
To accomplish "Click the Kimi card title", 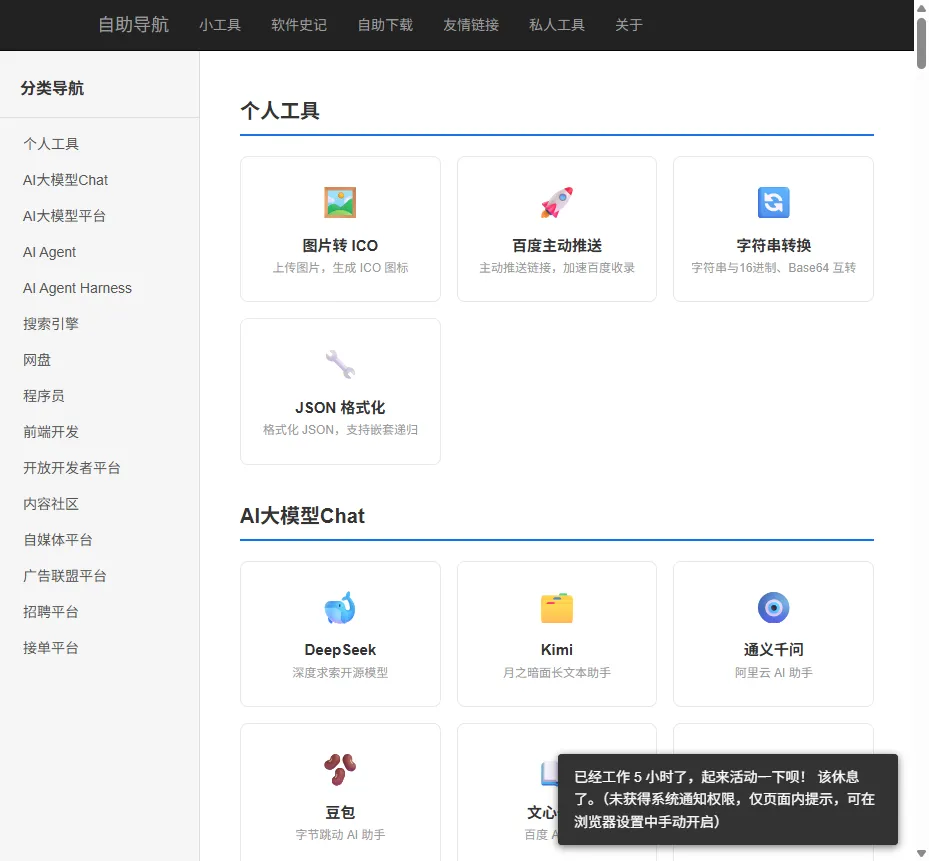I will coord(557,650).
